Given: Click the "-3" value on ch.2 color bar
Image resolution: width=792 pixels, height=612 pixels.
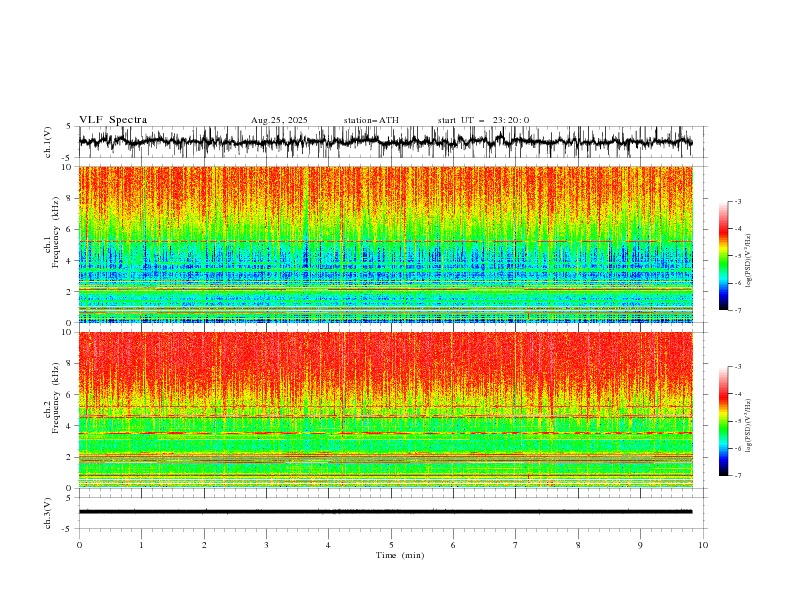Looking at the screenshot, I should coord(737,367).
